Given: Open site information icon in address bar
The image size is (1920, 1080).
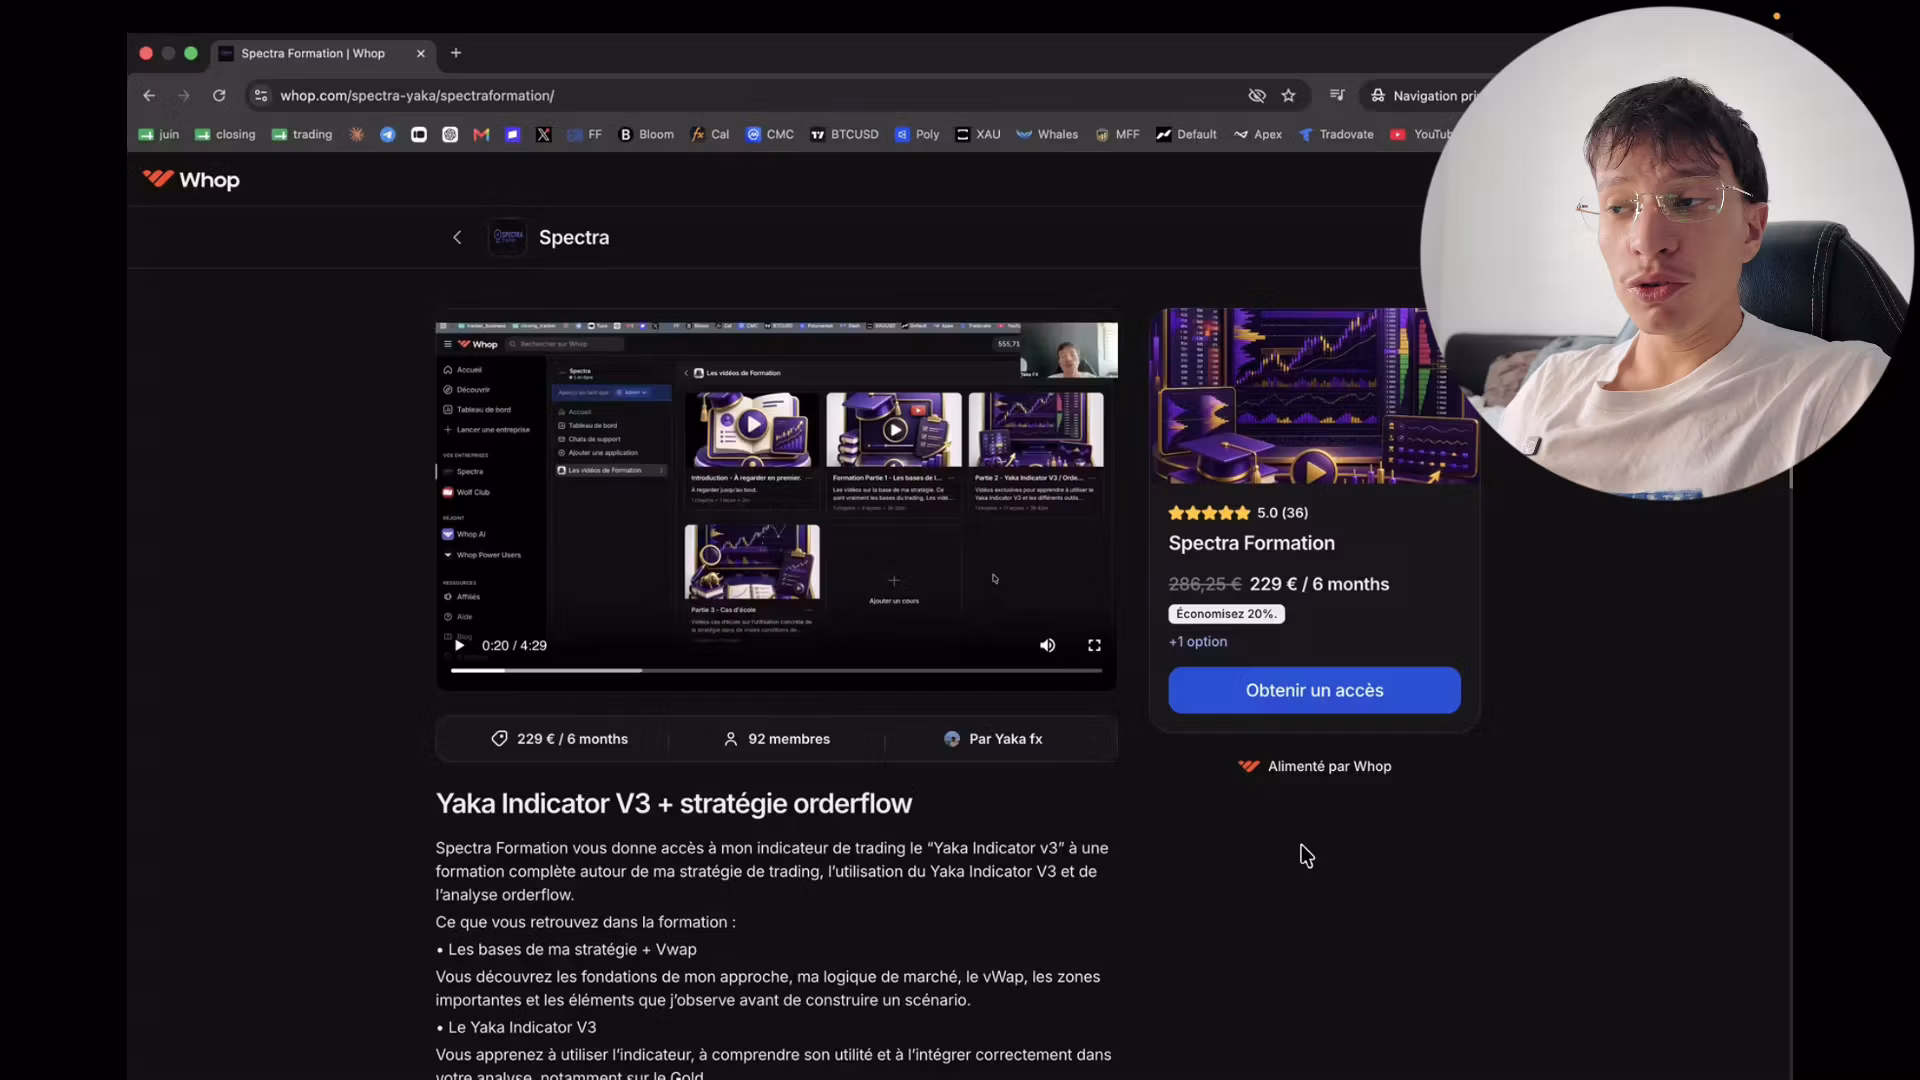Looking at the screenshot, I should click(261, 96).
